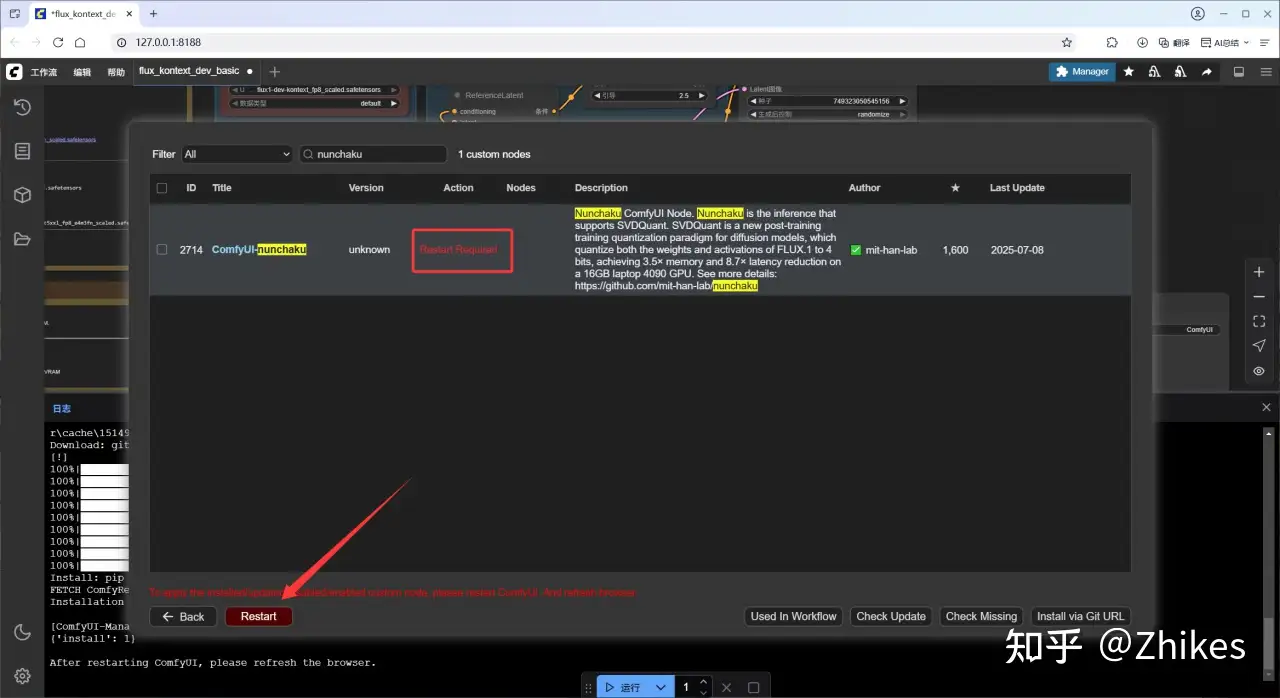Click the second unmute-all icon before the share arrow
Screen dimensions: 1280x698
1181,72
